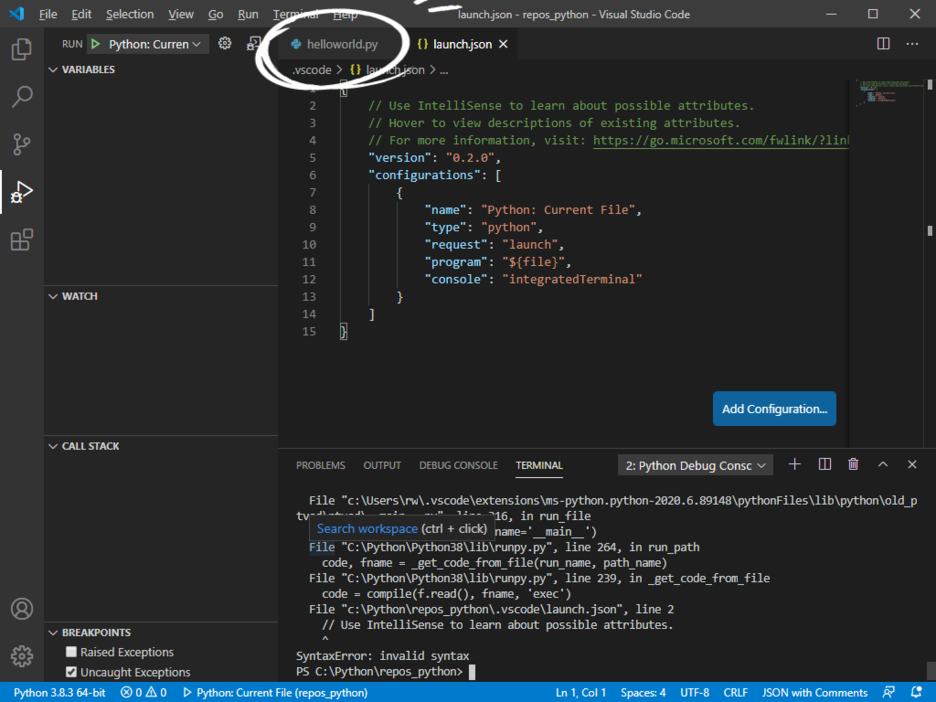Switch to the DEBUG CONSOLE tab
This screenshot has height=702, width=936.
click(x=458, y=465)
